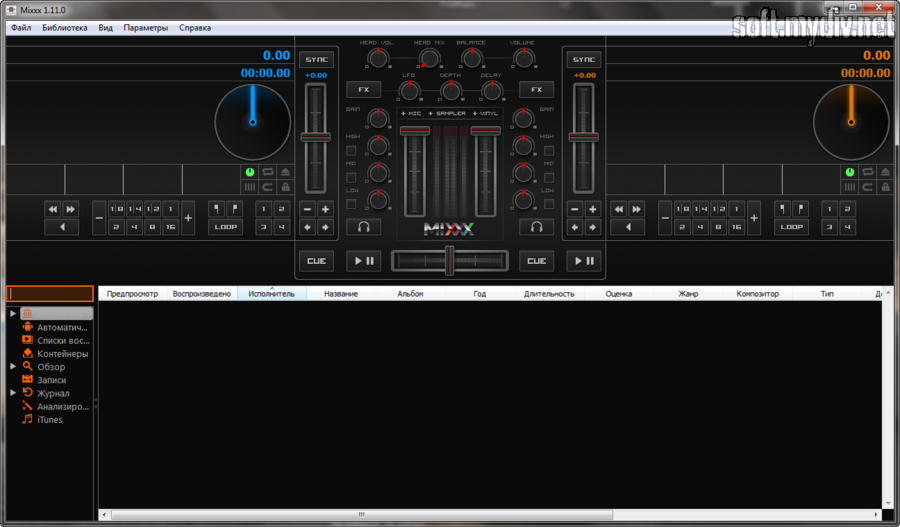
Task: Click the right deck fast-forward button
Action: pos(636,210)
